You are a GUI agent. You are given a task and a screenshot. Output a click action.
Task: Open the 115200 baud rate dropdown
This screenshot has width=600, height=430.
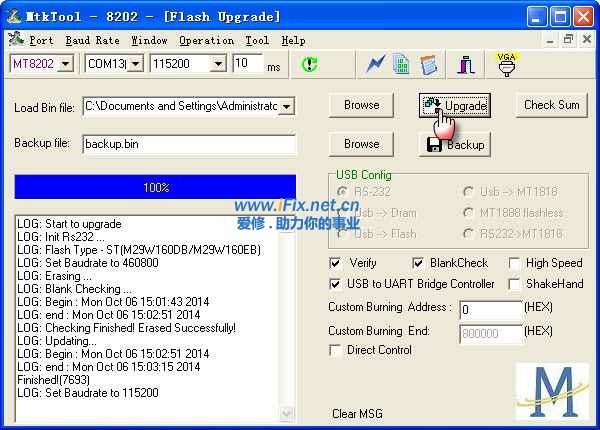[217, 64]
